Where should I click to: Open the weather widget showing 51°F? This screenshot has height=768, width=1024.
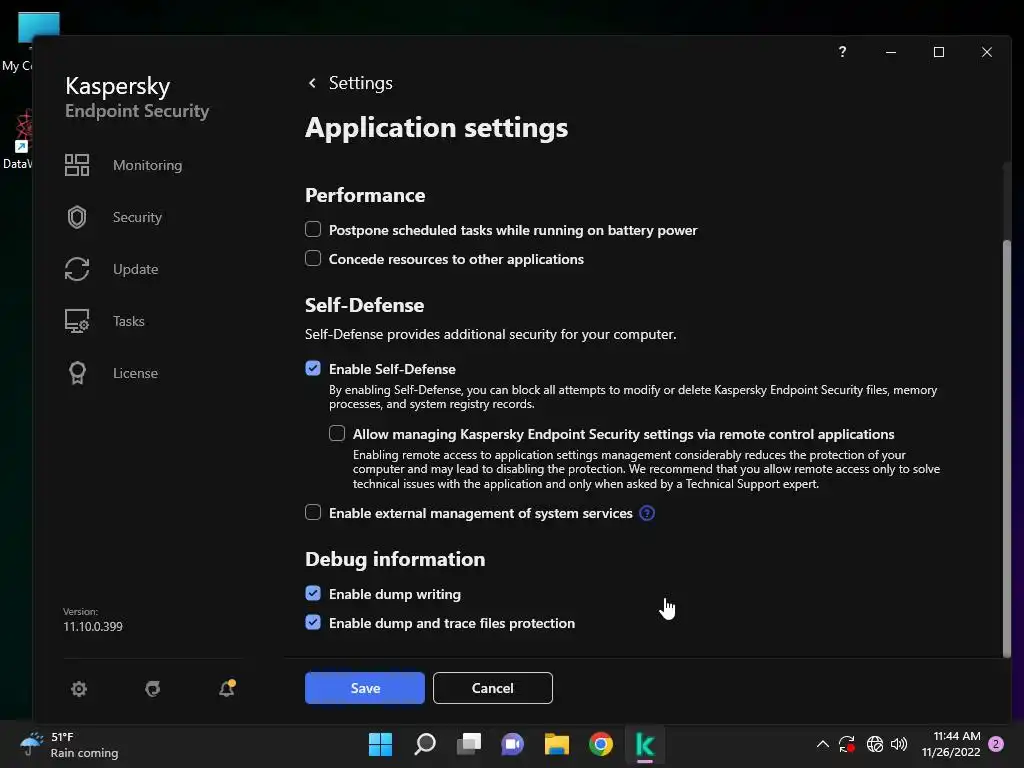tap(69, 744)
